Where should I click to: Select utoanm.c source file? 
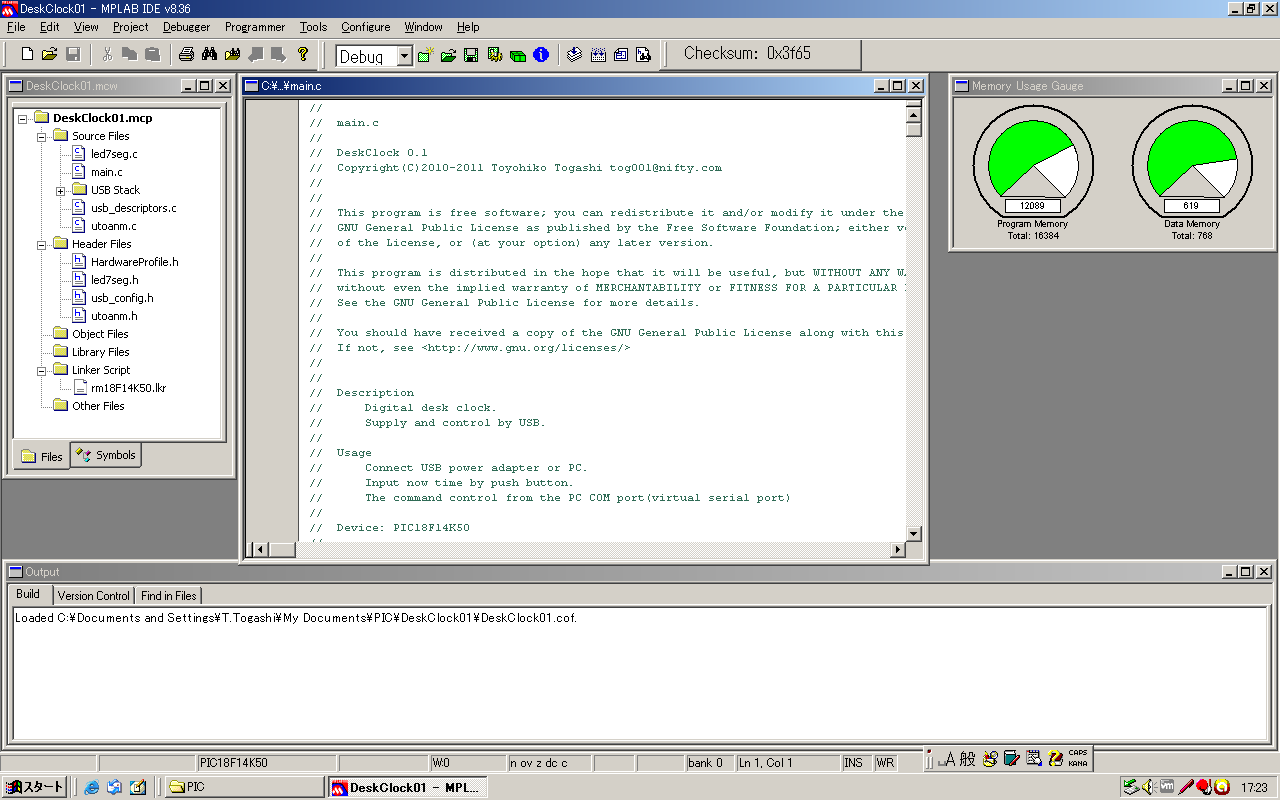point(113,226)
